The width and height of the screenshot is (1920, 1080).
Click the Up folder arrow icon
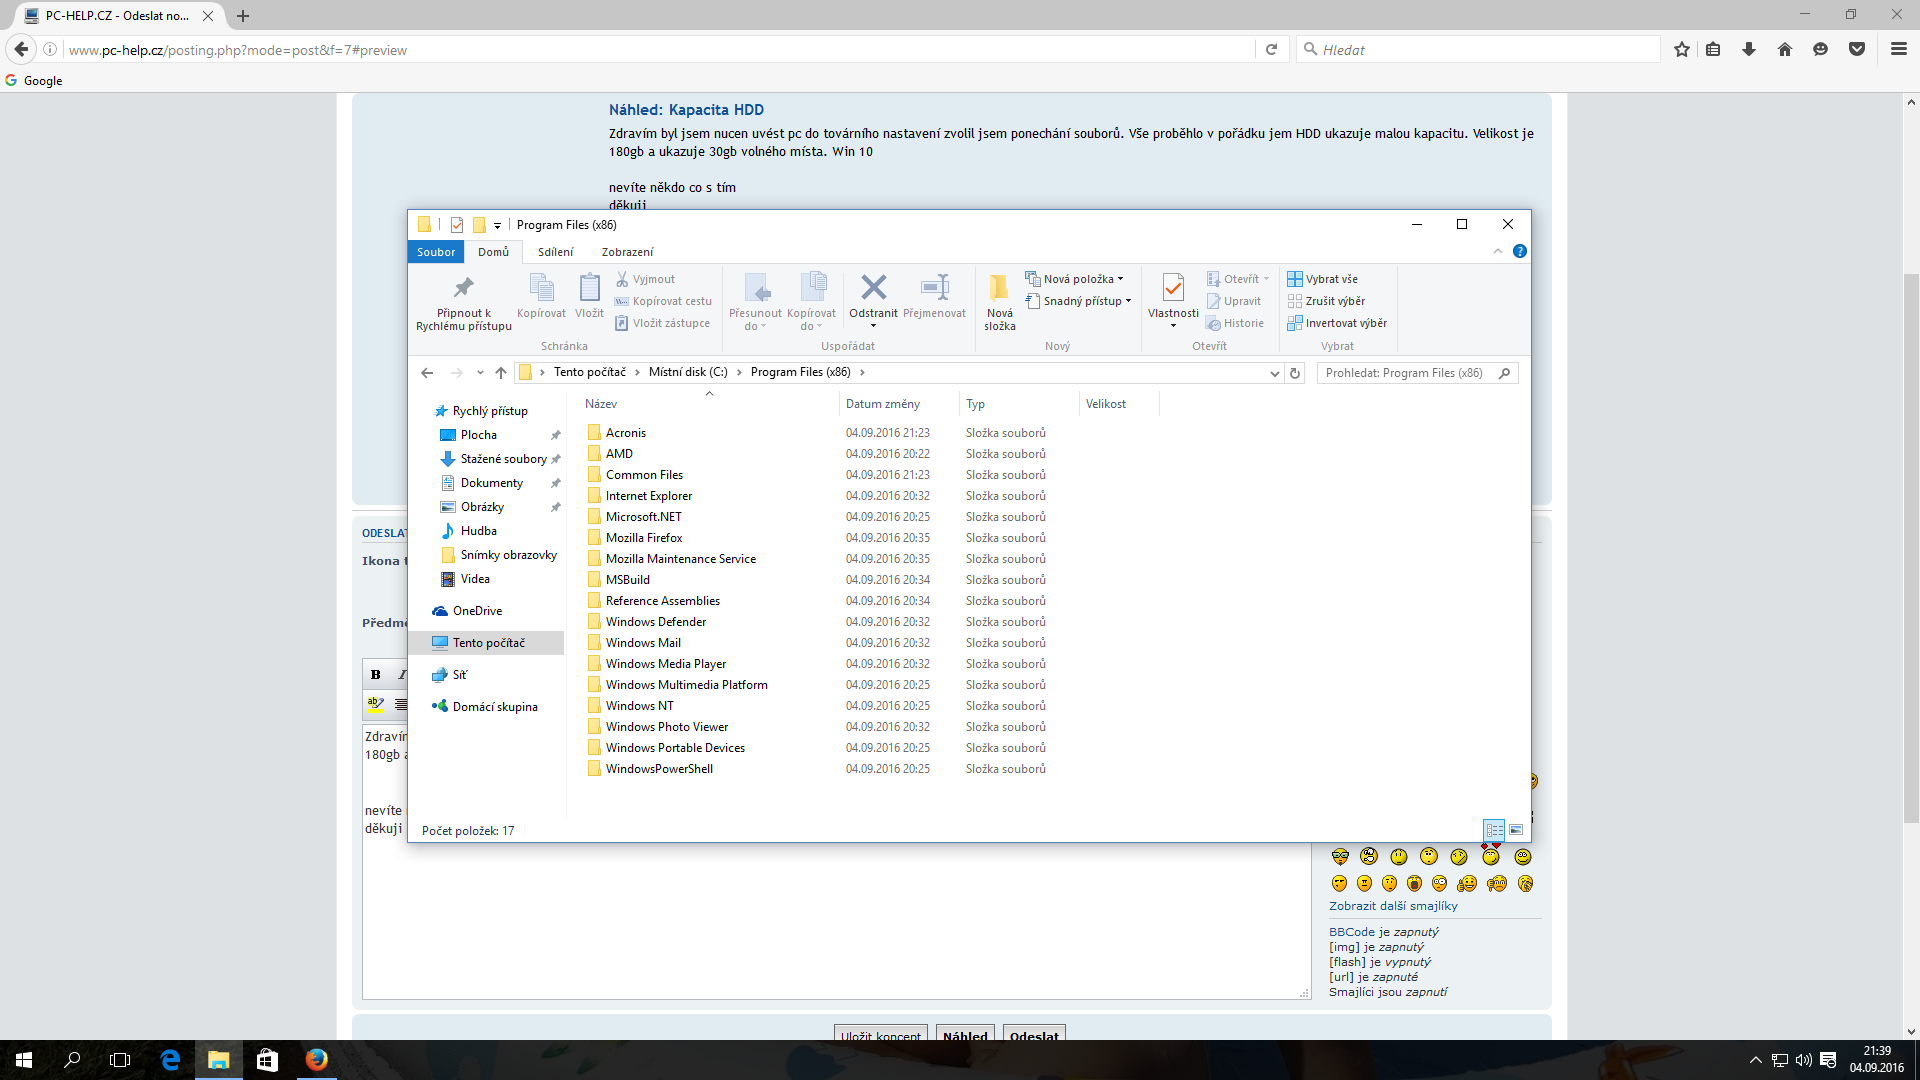click(501, 373)
